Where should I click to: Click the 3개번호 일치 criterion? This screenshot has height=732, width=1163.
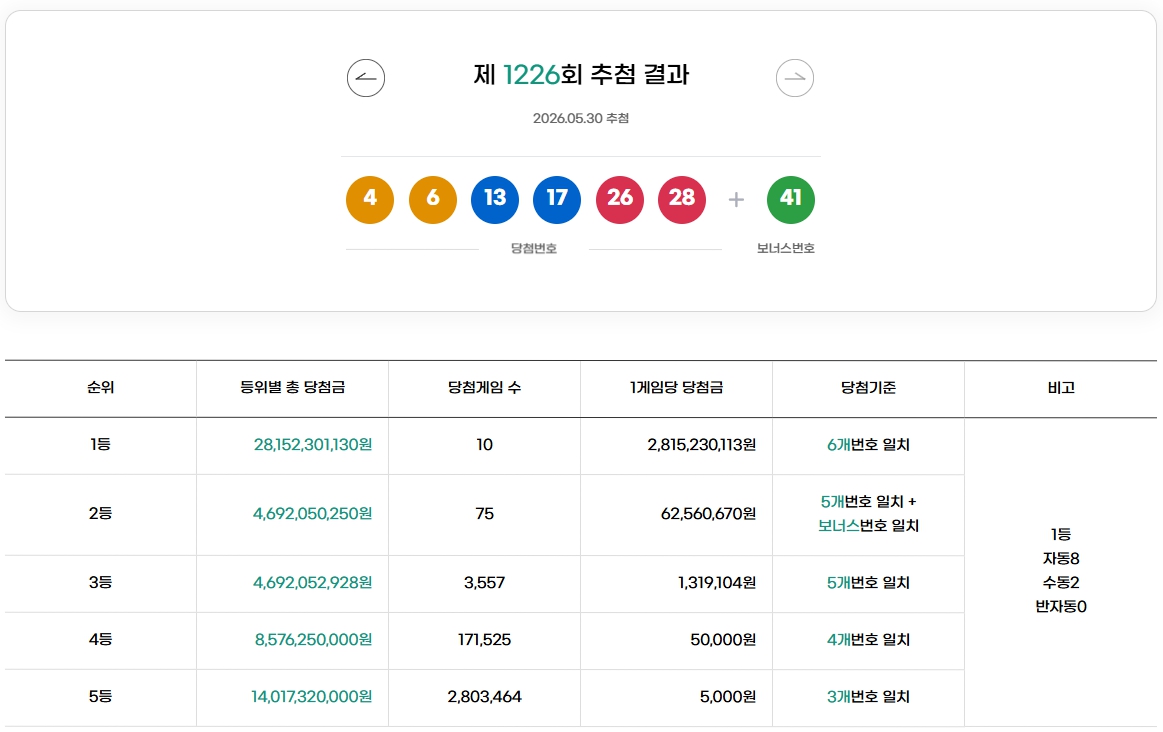[869, 696]
